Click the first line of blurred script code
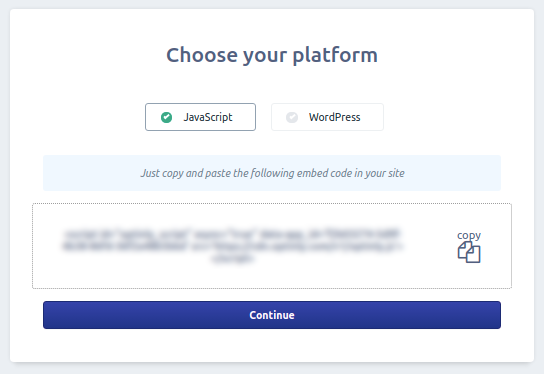Screen dimensions: 544x374 pos(232,234)
